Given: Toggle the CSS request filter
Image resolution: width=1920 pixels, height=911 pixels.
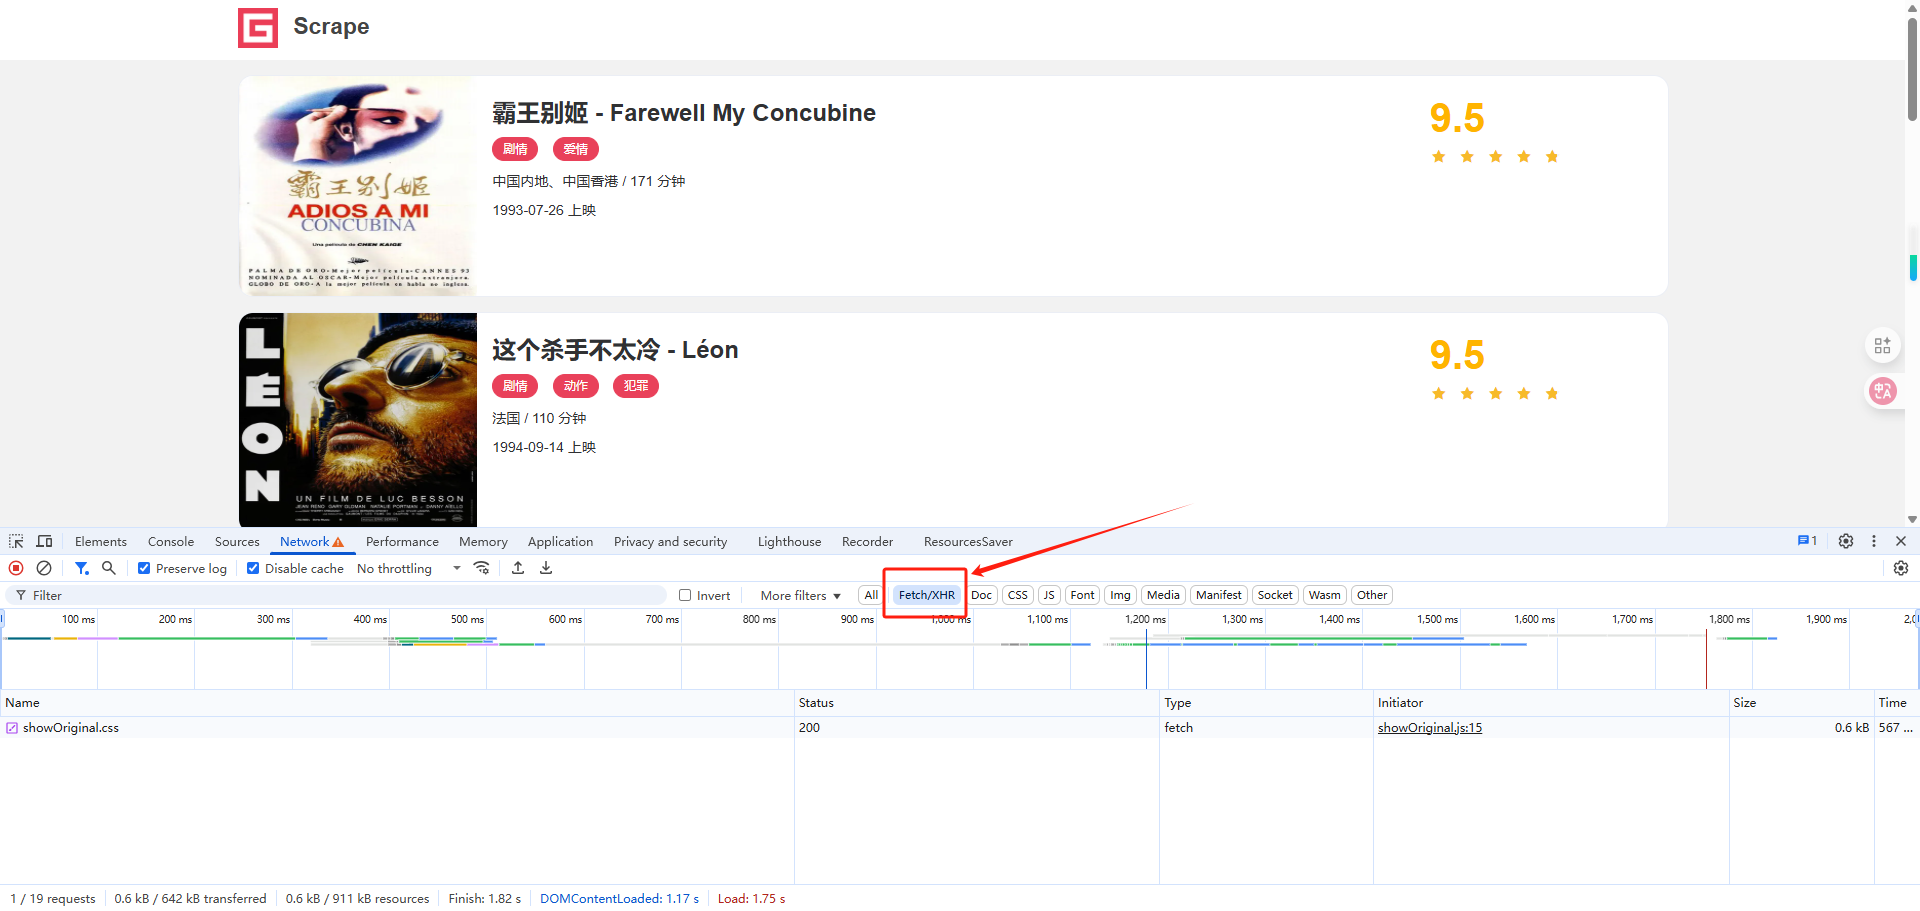Looking at the screenshot, I should click(x=1018, y=595).
